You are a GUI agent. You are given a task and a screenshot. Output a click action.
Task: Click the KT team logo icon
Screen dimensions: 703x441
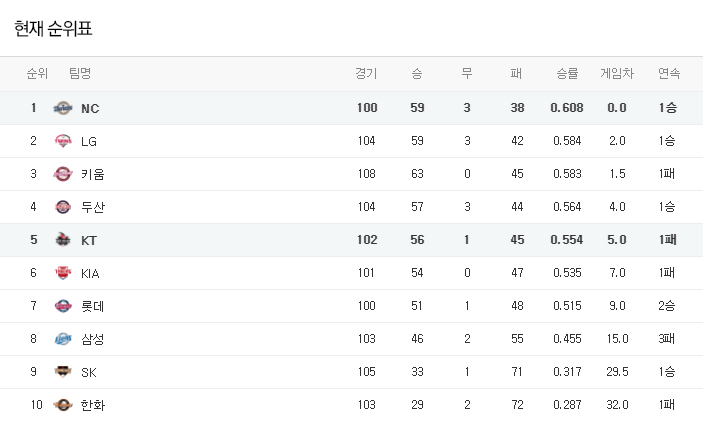(x=63, y=240)
